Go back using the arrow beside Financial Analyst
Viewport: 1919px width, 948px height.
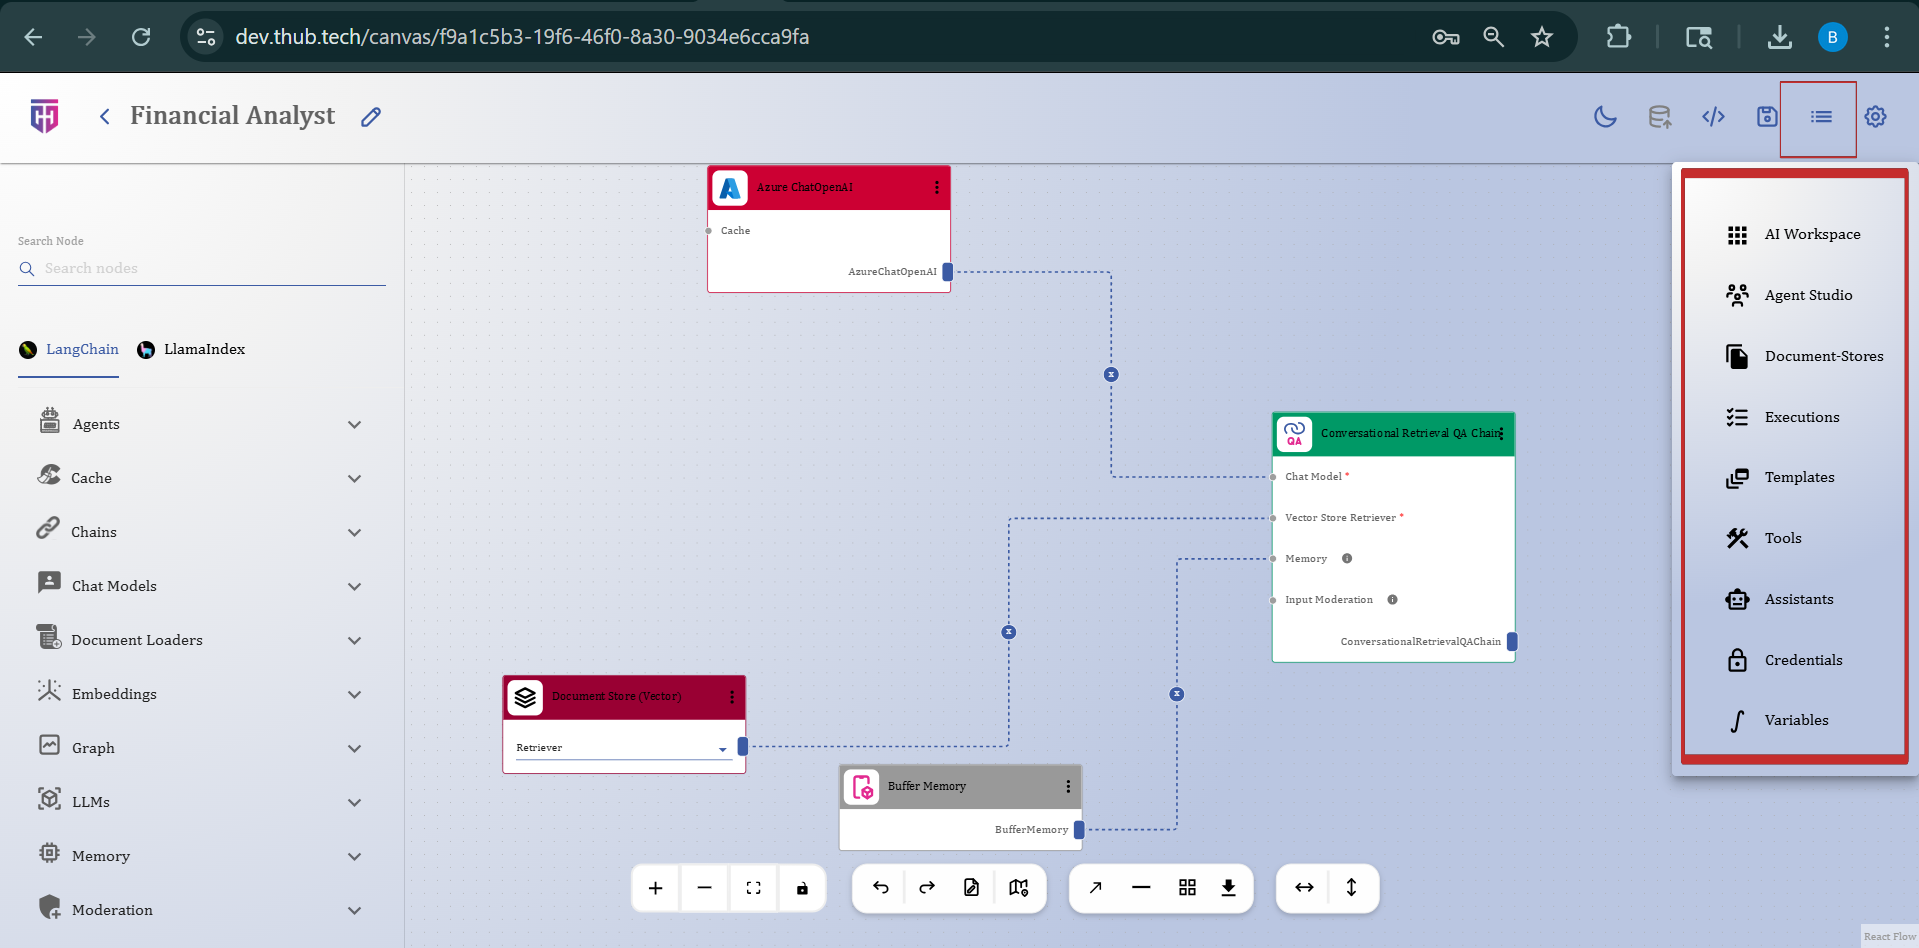point(105,117)
